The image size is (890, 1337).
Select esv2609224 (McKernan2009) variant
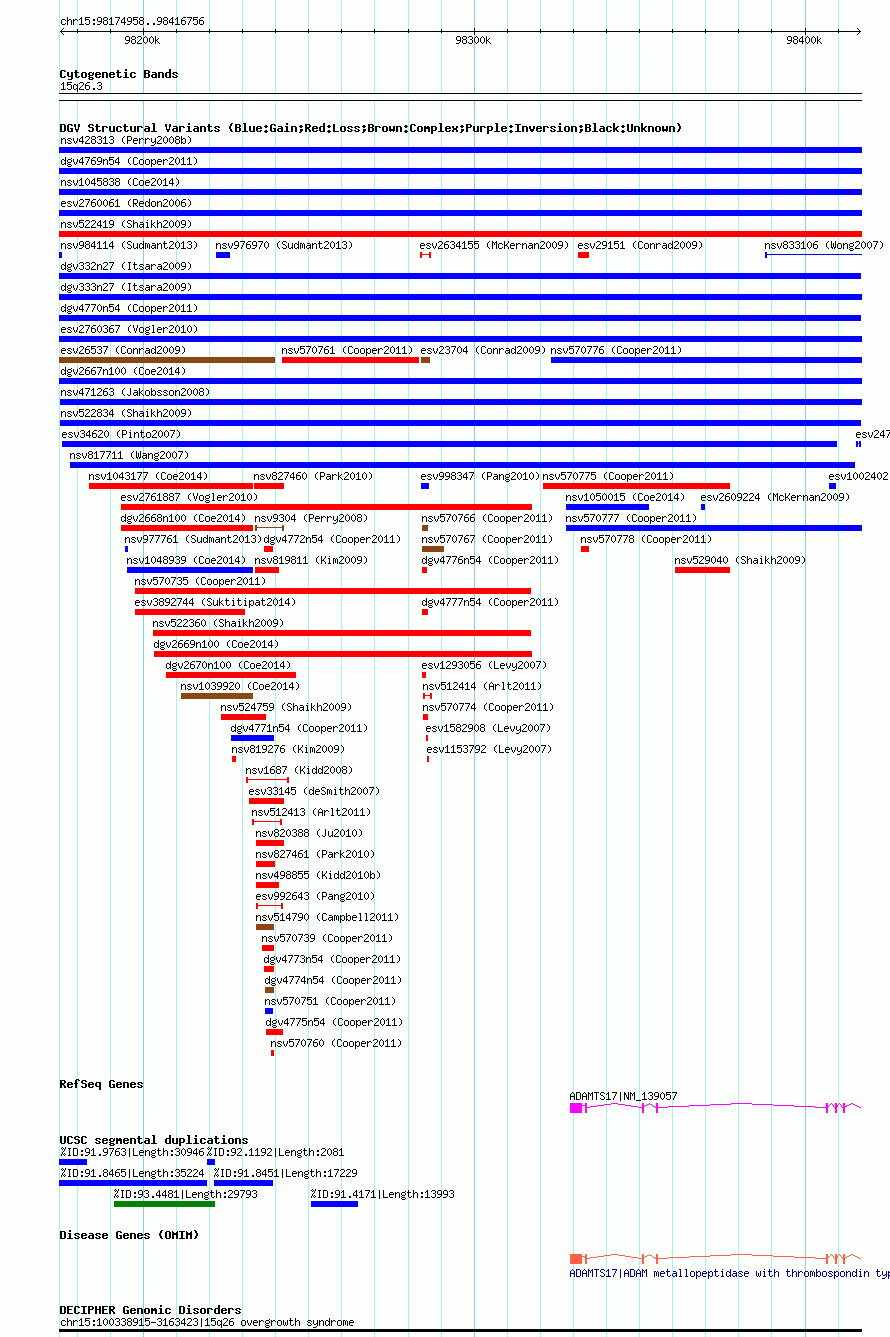[x=775, y=497]
